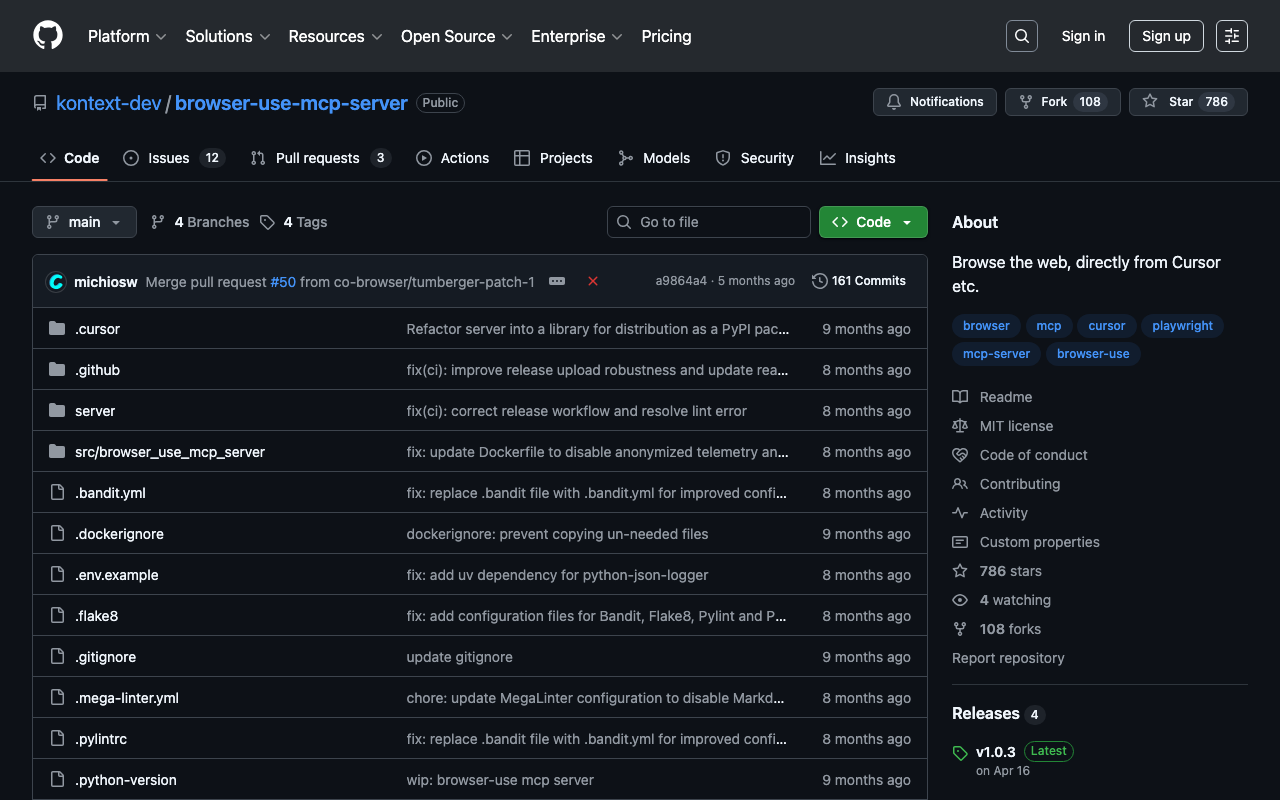Viewport: 1280px width, 800px height.
Task: Switch to the Issues tab
Action: pyautogui.click(x=172, y=158)
